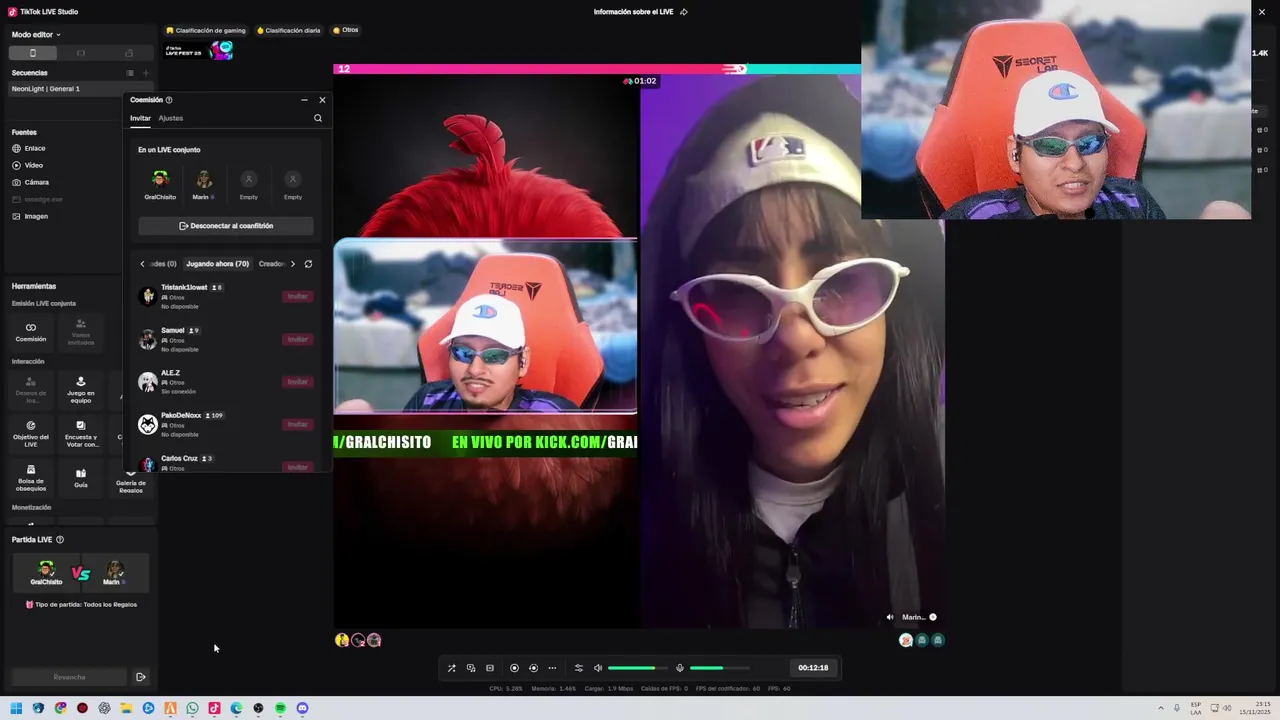Open the Galería de Regalos tool
This screenshot has height=720, width=1280.
click(x=131, y=481)
